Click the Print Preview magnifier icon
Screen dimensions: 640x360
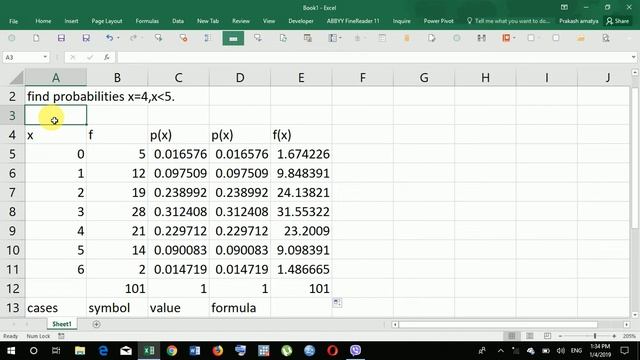click(606, 38)
